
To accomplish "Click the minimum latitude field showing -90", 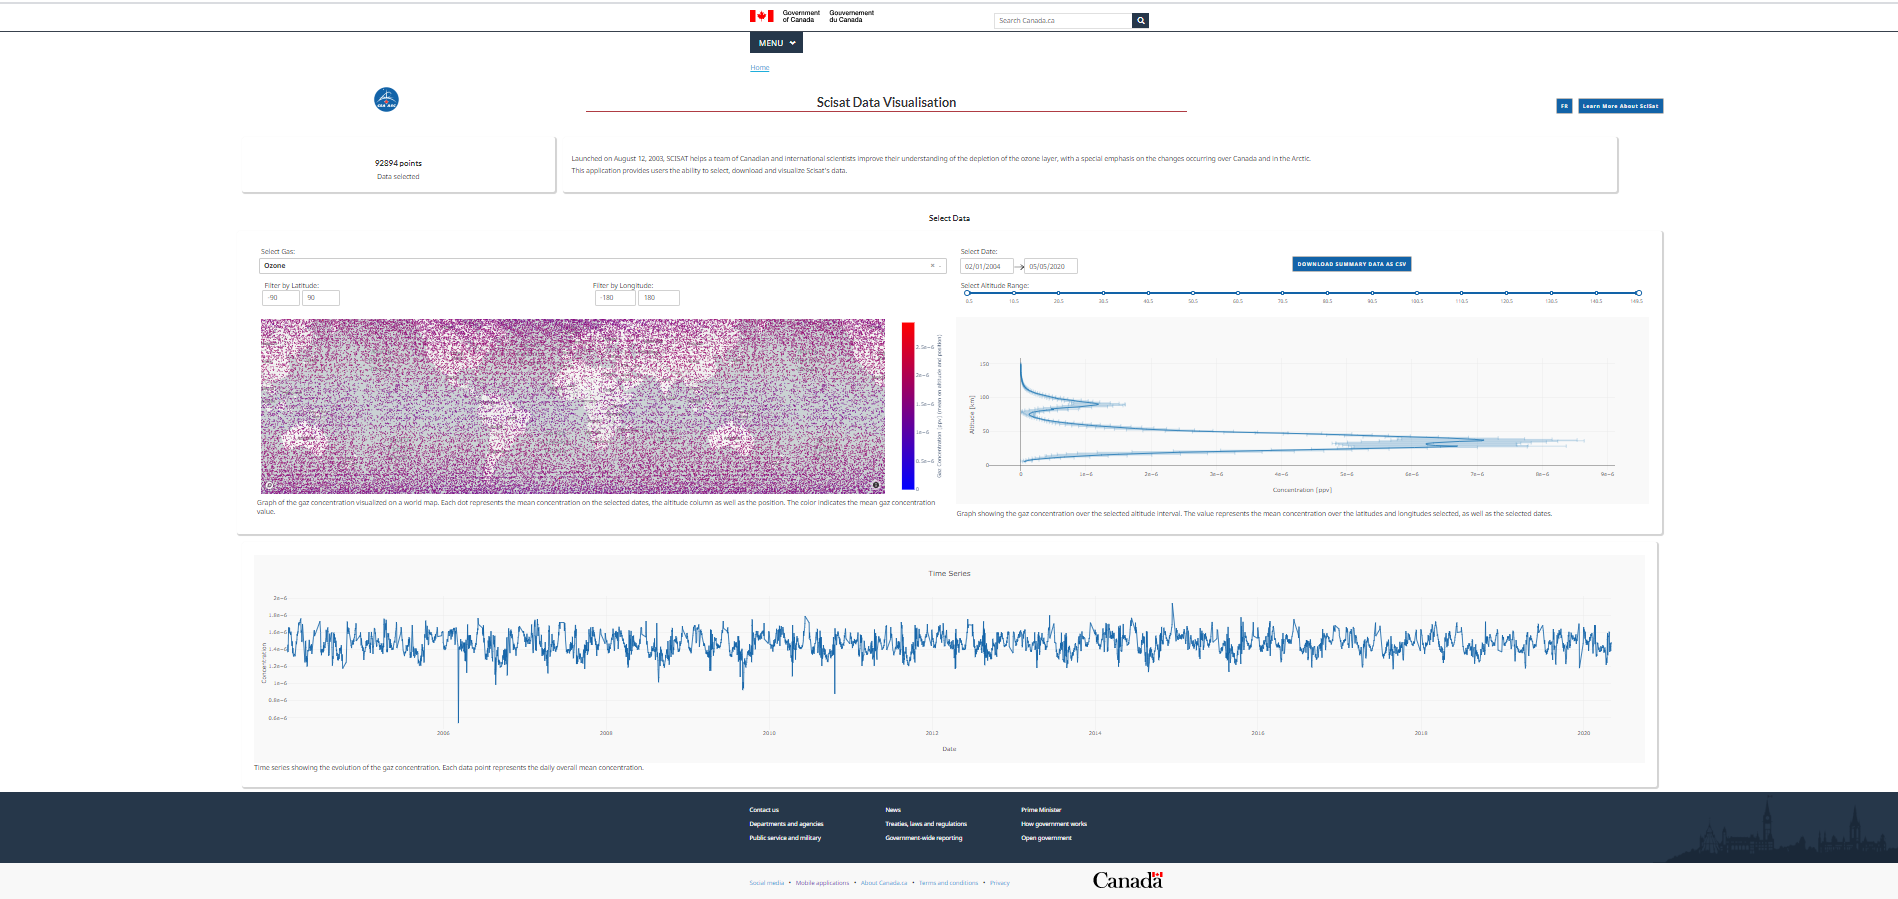I will 281,298.
